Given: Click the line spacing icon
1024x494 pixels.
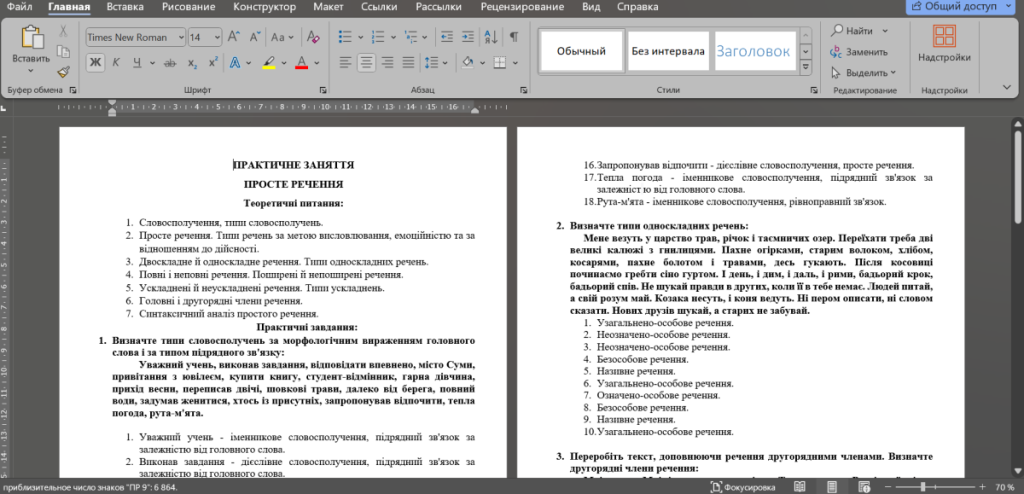Looking at the screenshot, I should 431,63.
